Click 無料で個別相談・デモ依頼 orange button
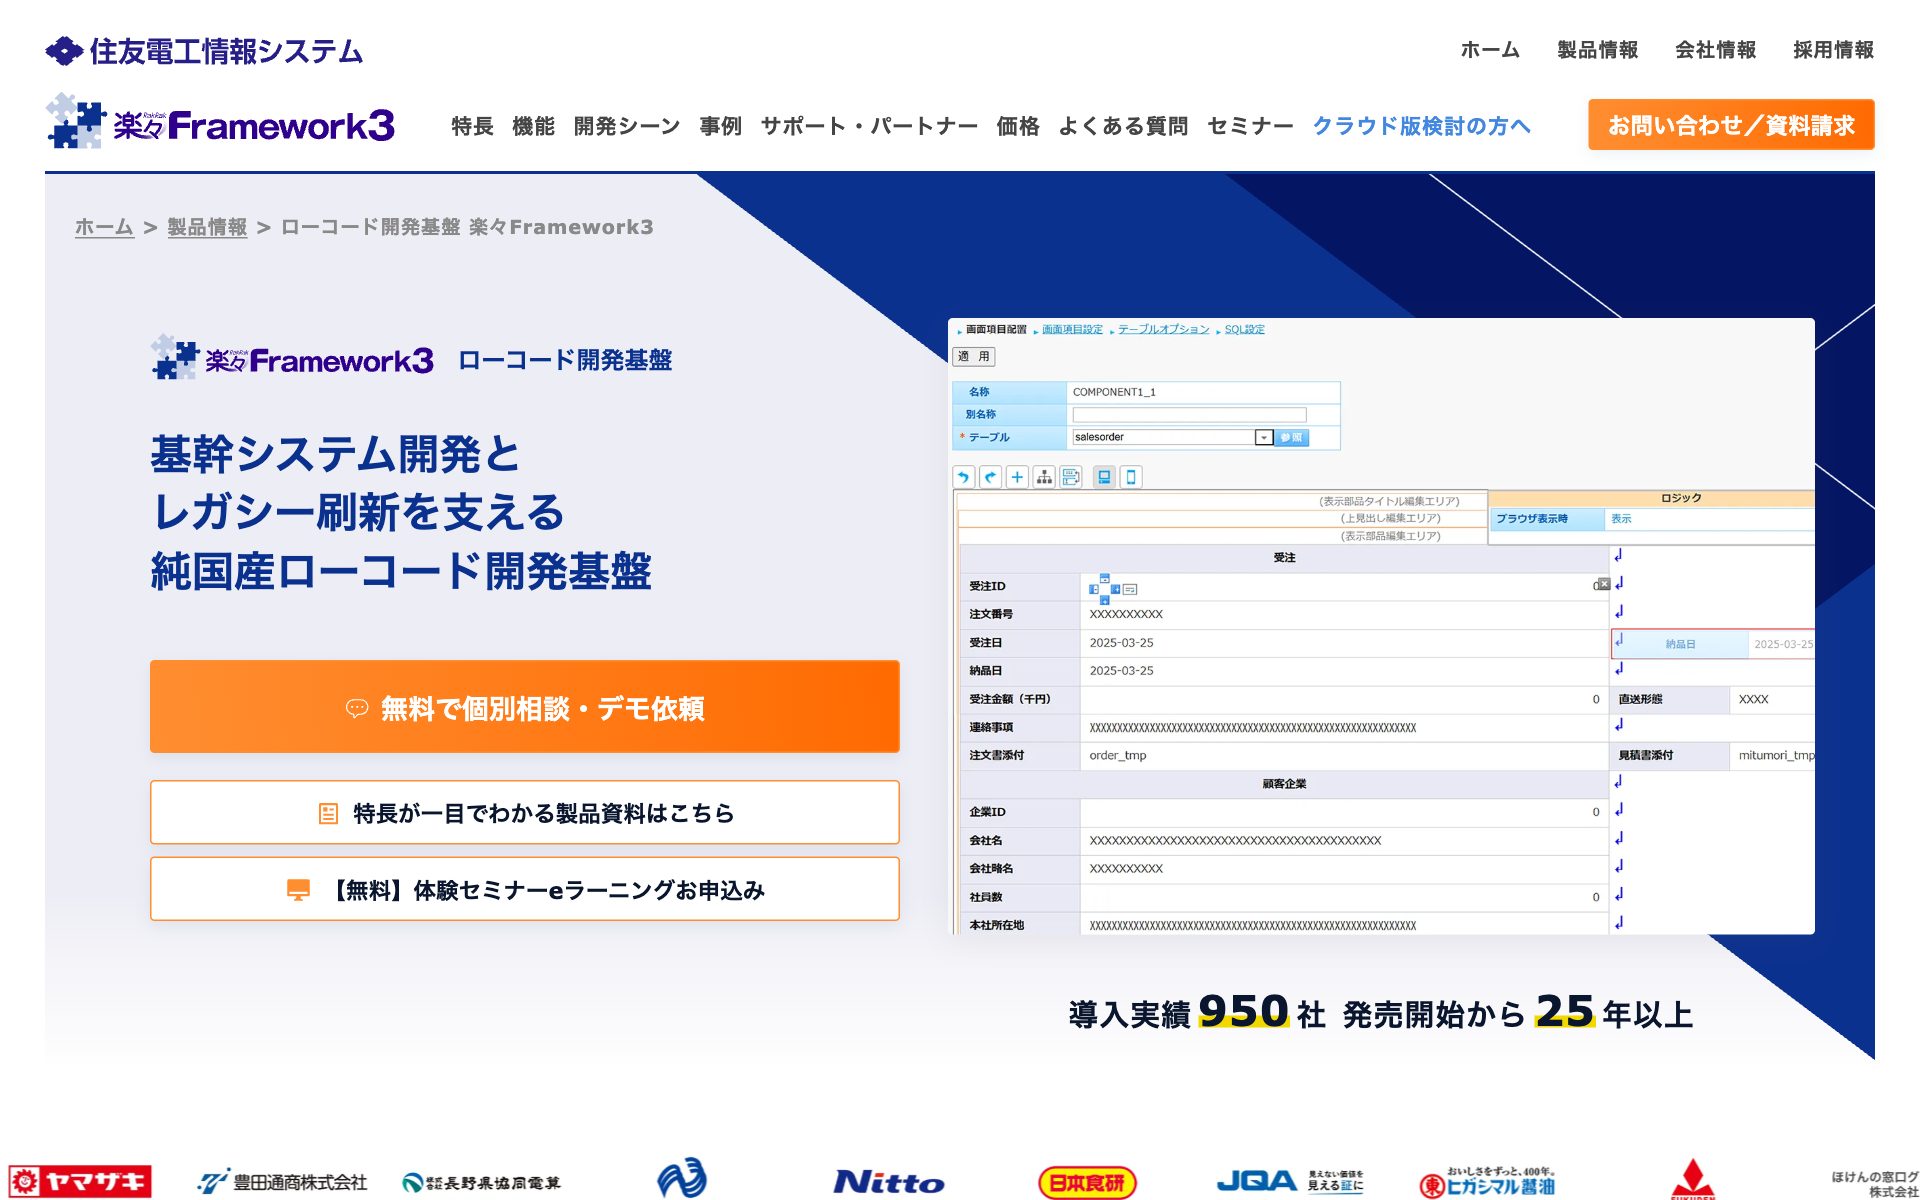Image resolution: width=1920 pixels, height=1200 pixels. pos(525,707)
